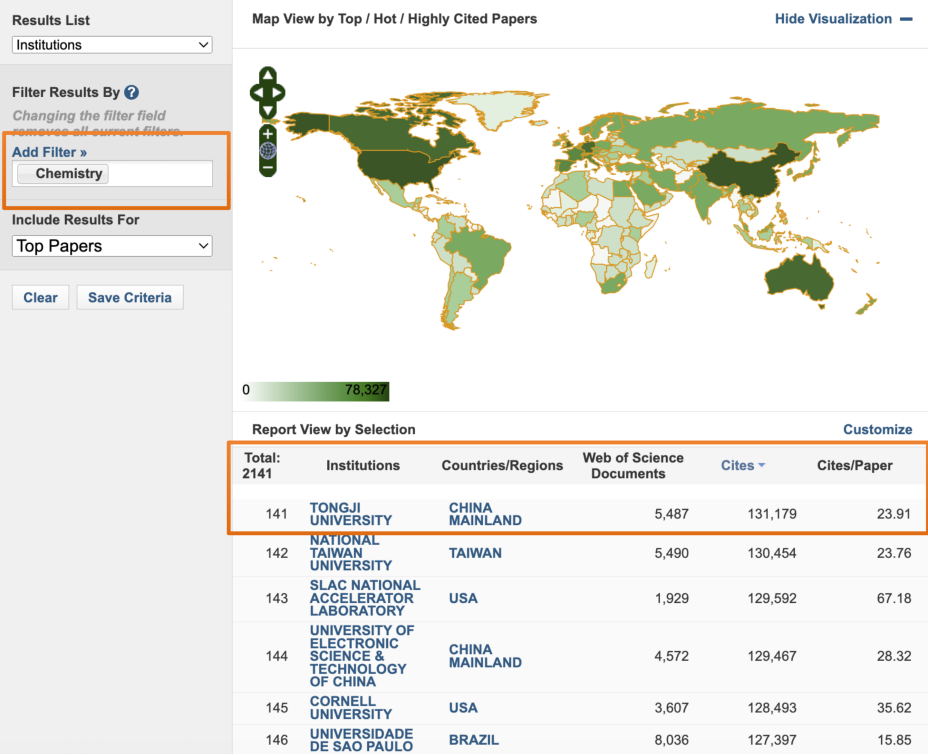Reset map to world view globe icon
928x756 pixels.
267,150
